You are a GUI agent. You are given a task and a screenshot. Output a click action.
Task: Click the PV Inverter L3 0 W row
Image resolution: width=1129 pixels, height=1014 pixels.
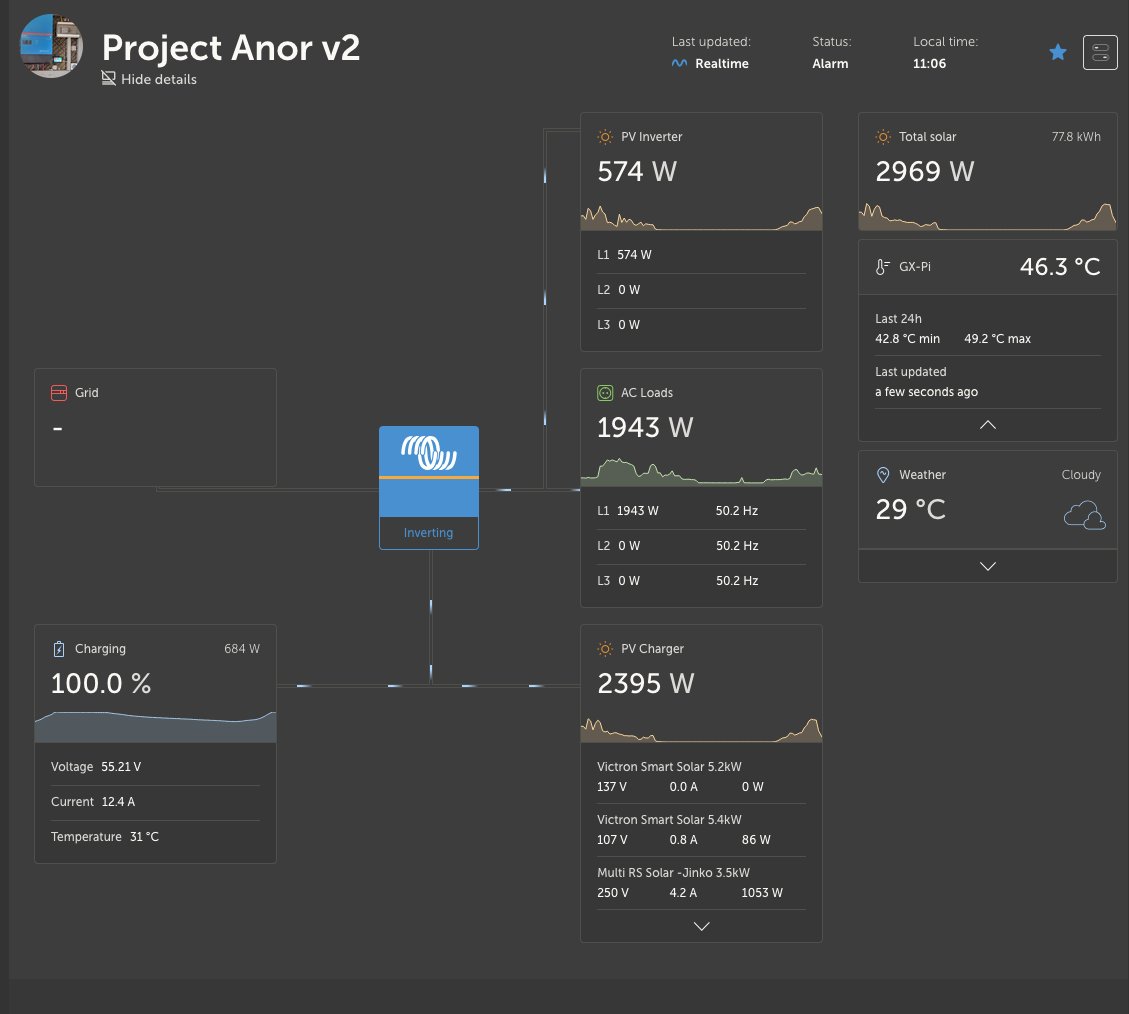(x=701, y=325)
